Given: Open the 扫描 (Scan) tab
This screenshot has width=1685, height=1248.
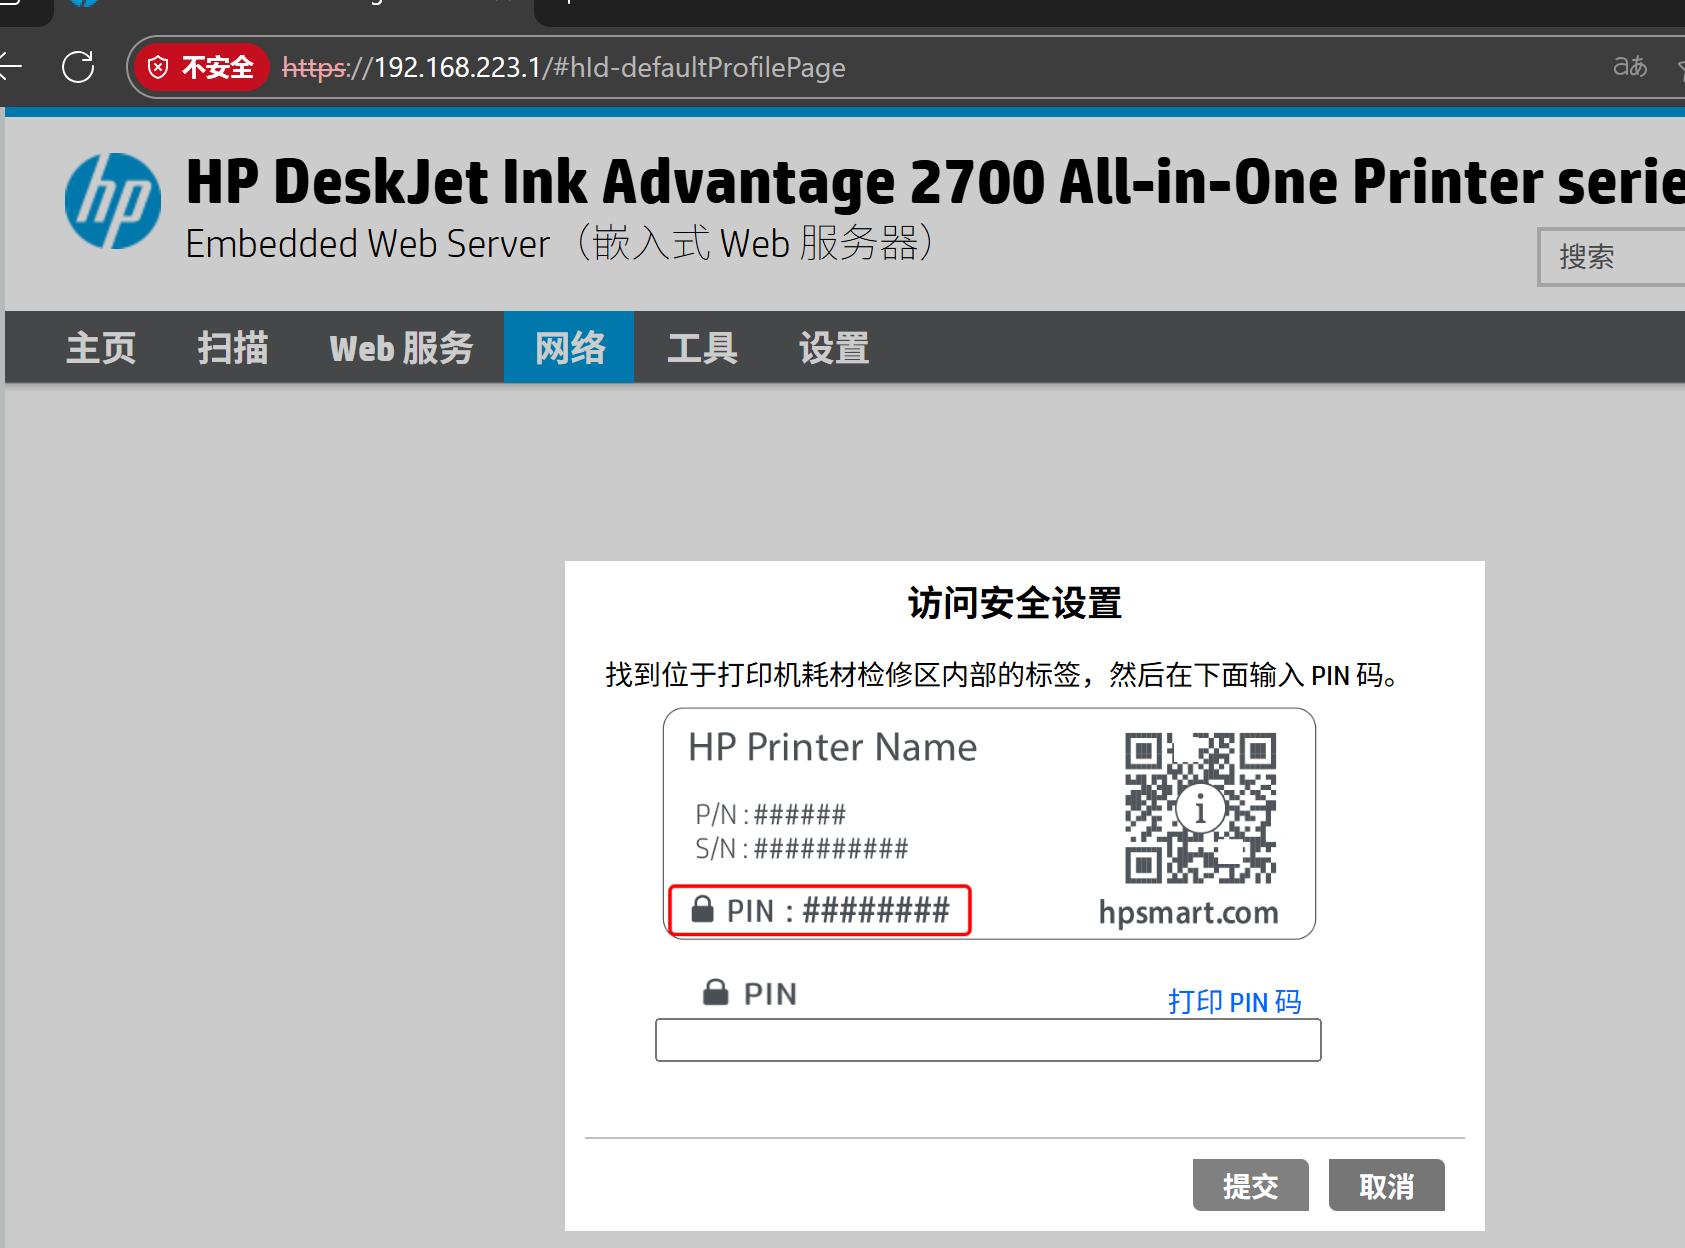Looking at the screenshot, I should (233, 348).
